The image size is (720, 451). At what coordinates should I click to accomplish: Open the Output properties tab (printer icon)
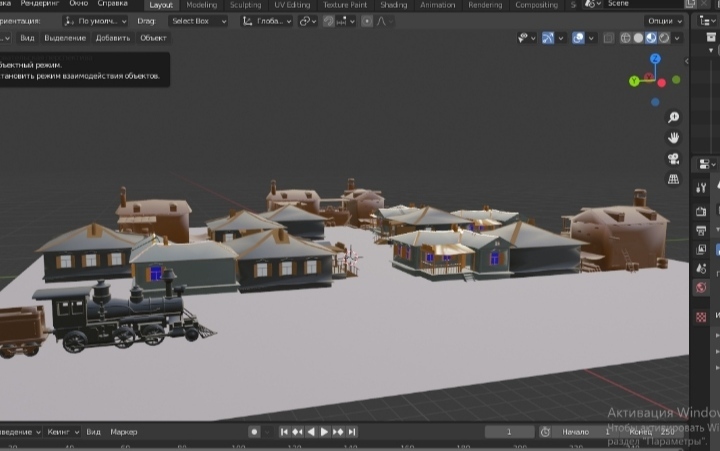pos(702,231)
